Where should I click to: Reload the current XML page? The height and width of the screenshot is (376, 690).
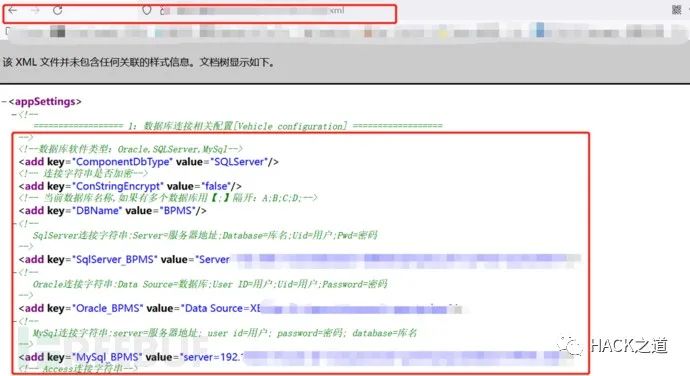58,10
